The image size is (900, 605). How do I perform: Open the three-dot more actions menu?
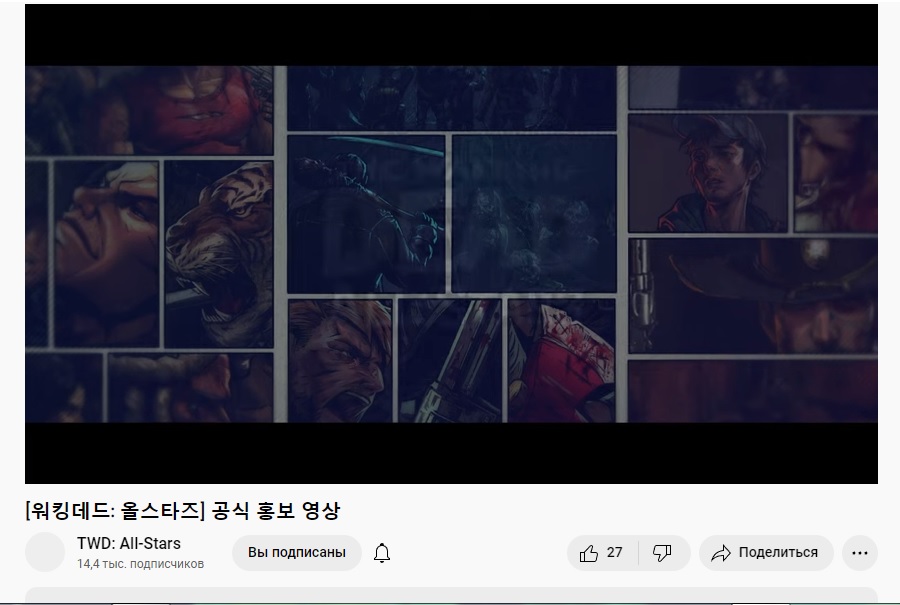click(x=859, y=553)
